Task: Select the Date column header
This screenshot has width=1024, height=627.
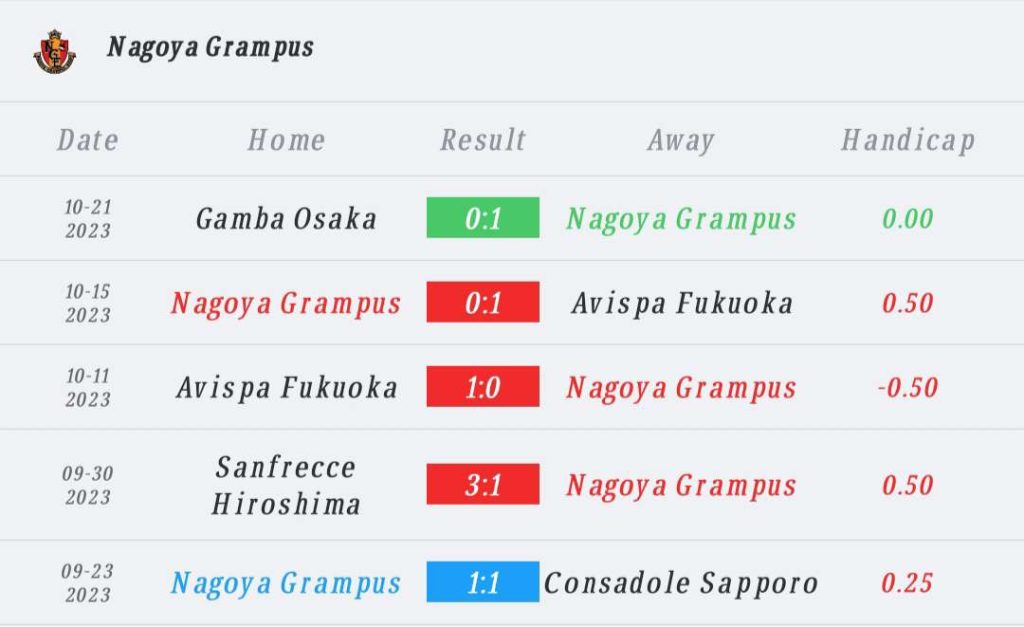Action: [88, 140]
